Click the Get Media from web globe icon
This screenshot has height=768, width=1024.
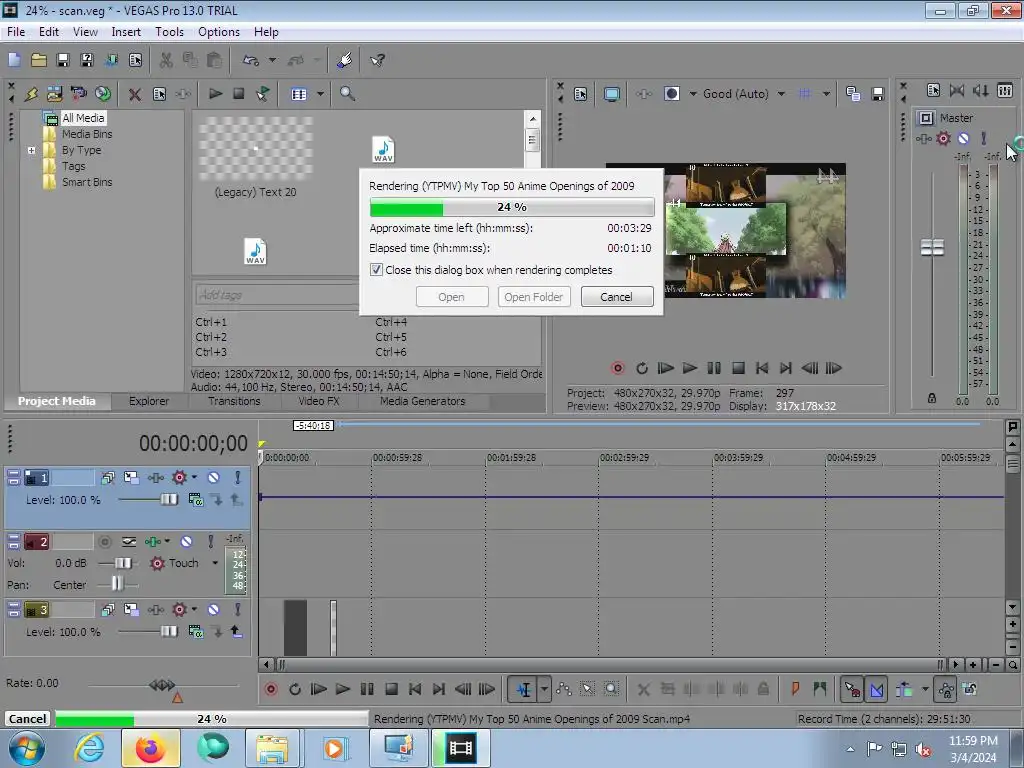pos(103,94)
